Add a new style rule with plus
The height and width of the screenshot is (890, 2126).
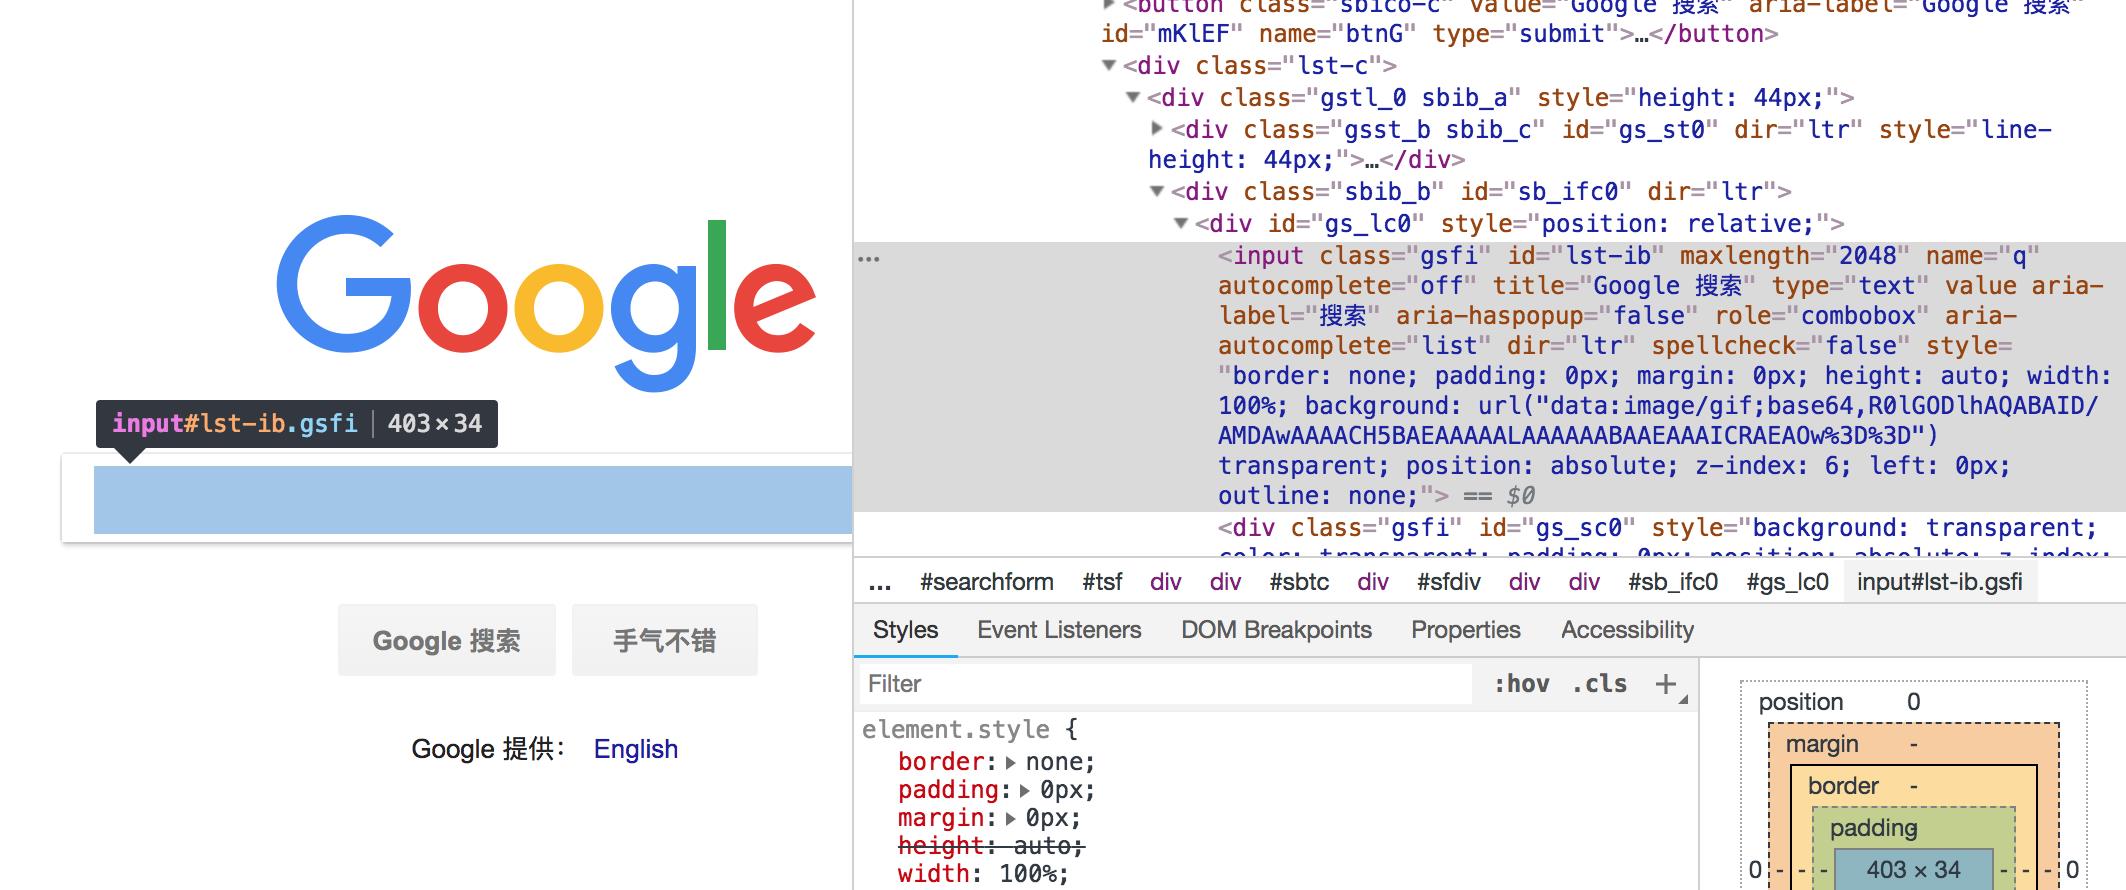click(1666, 684)
